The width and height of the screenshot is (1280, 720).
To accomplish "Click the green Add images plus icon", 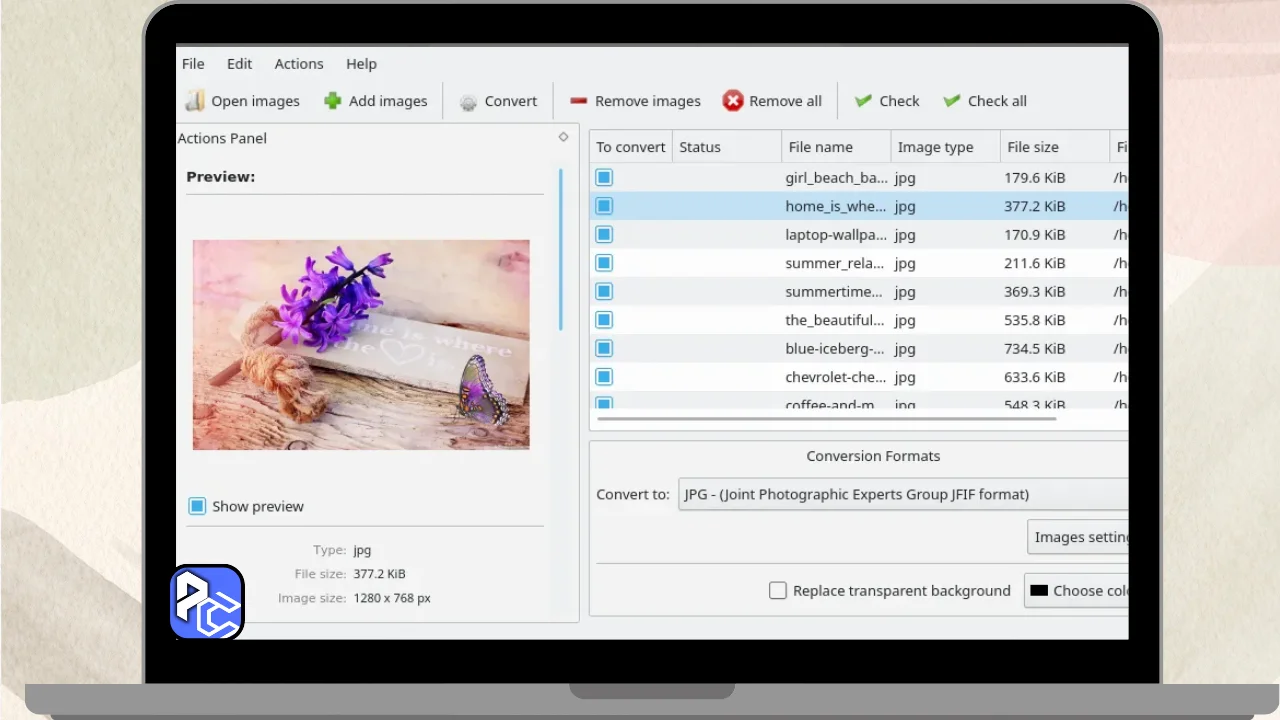I will pos(333,101).
